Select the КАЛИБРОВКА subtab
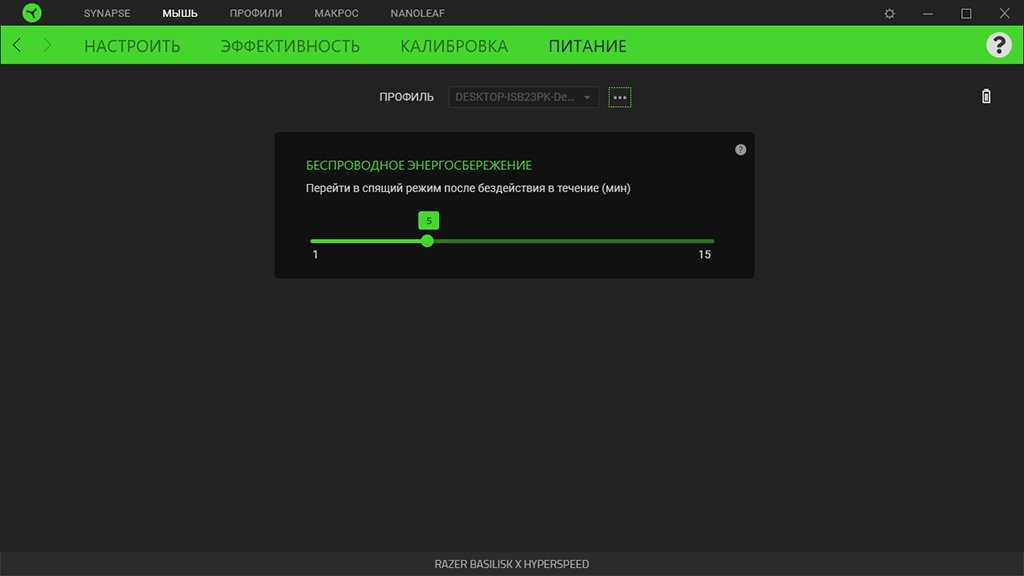Image resolution: width=1024 pixels, height=576 pixels. pos(454,46)
